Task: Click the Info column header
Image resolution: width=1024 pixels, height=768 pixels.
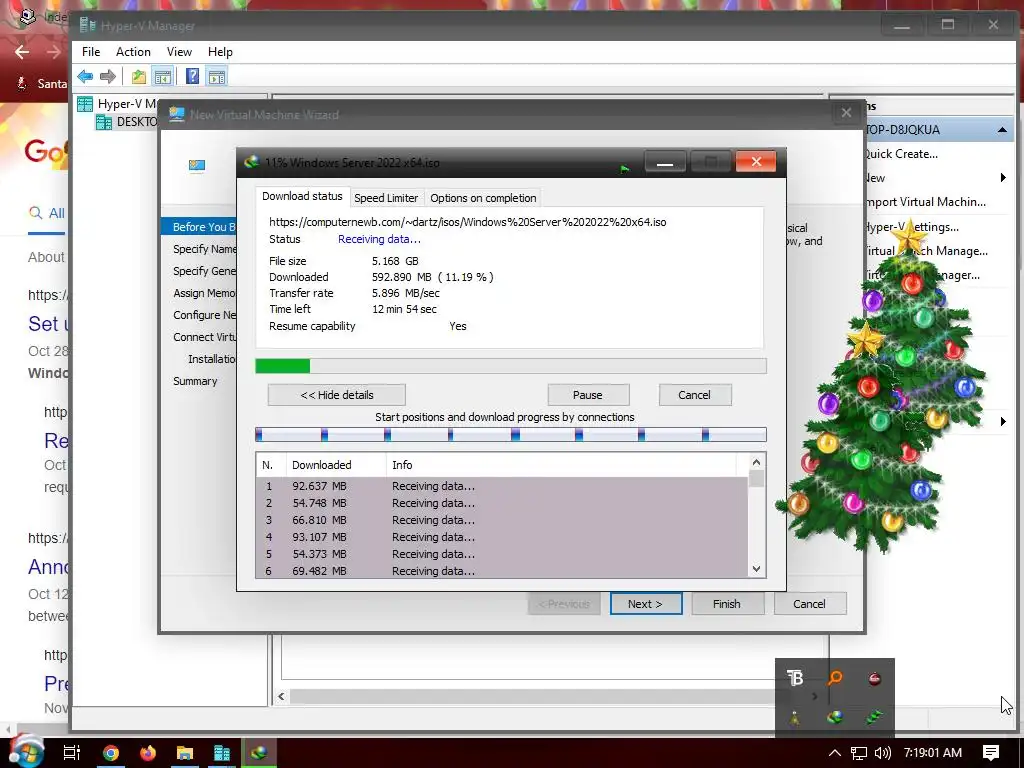Action: [560, 465]
